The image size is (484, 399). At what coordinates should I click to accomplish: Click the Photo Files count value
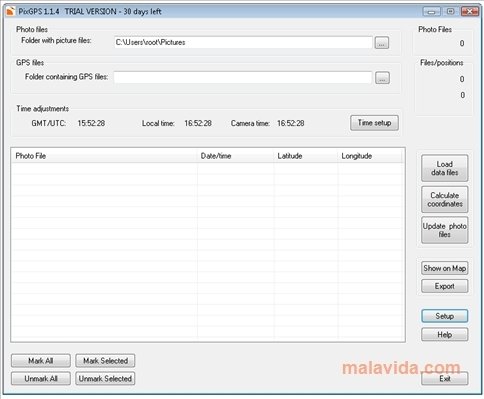tap(462, 43)
